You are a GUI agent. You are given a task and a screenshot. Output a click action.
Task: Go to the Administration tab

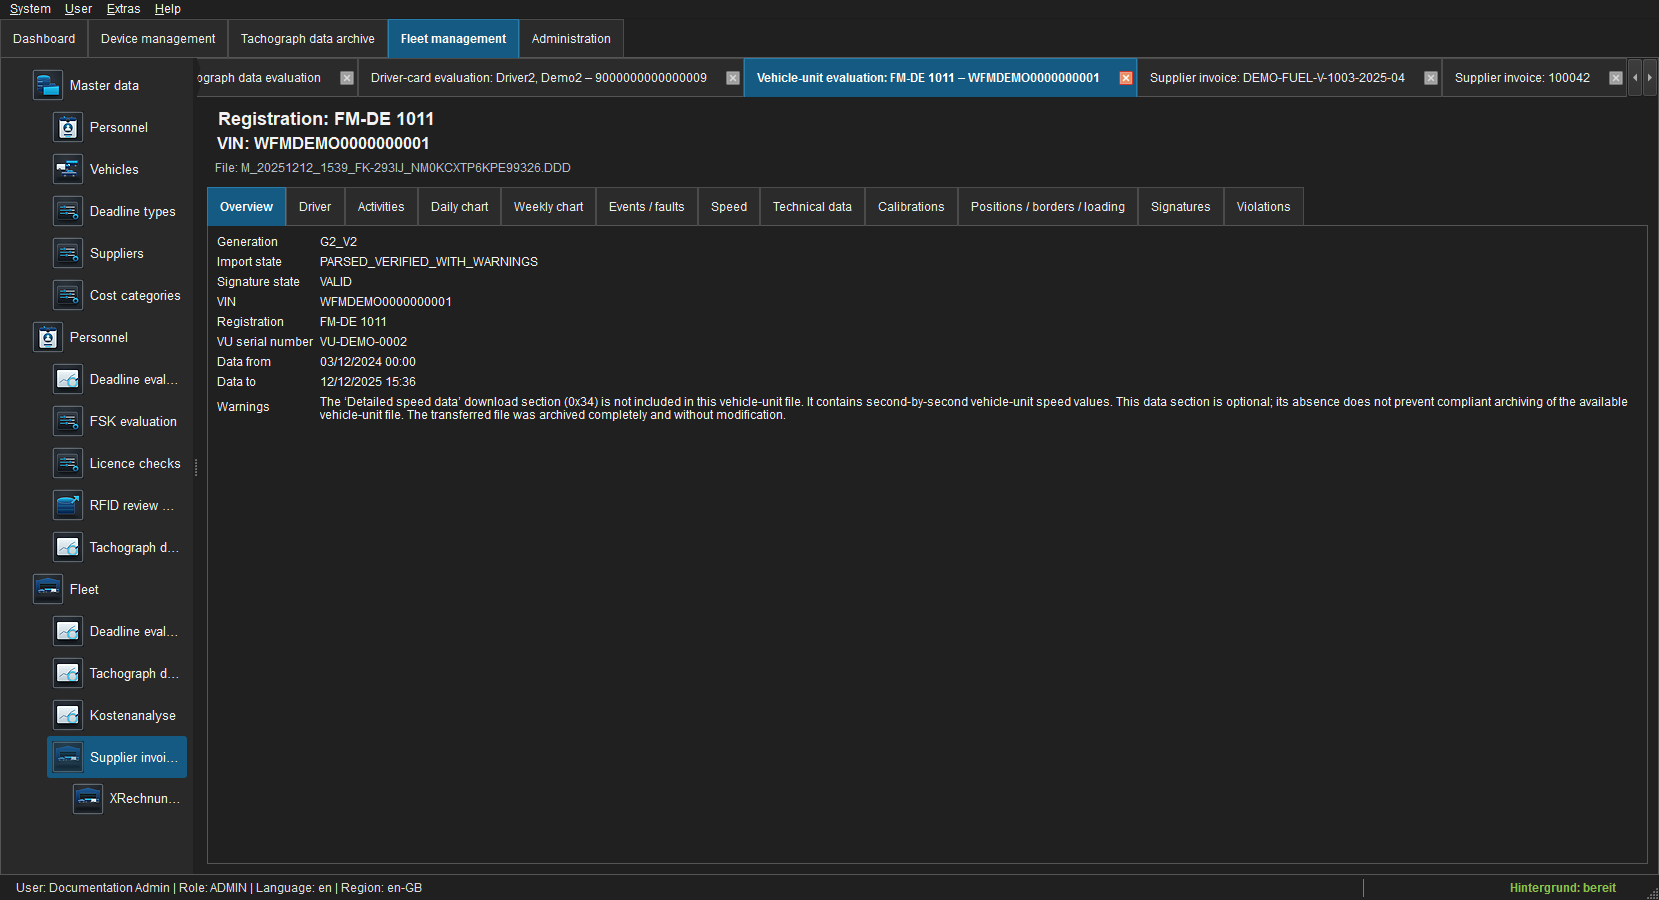point(571,39)
